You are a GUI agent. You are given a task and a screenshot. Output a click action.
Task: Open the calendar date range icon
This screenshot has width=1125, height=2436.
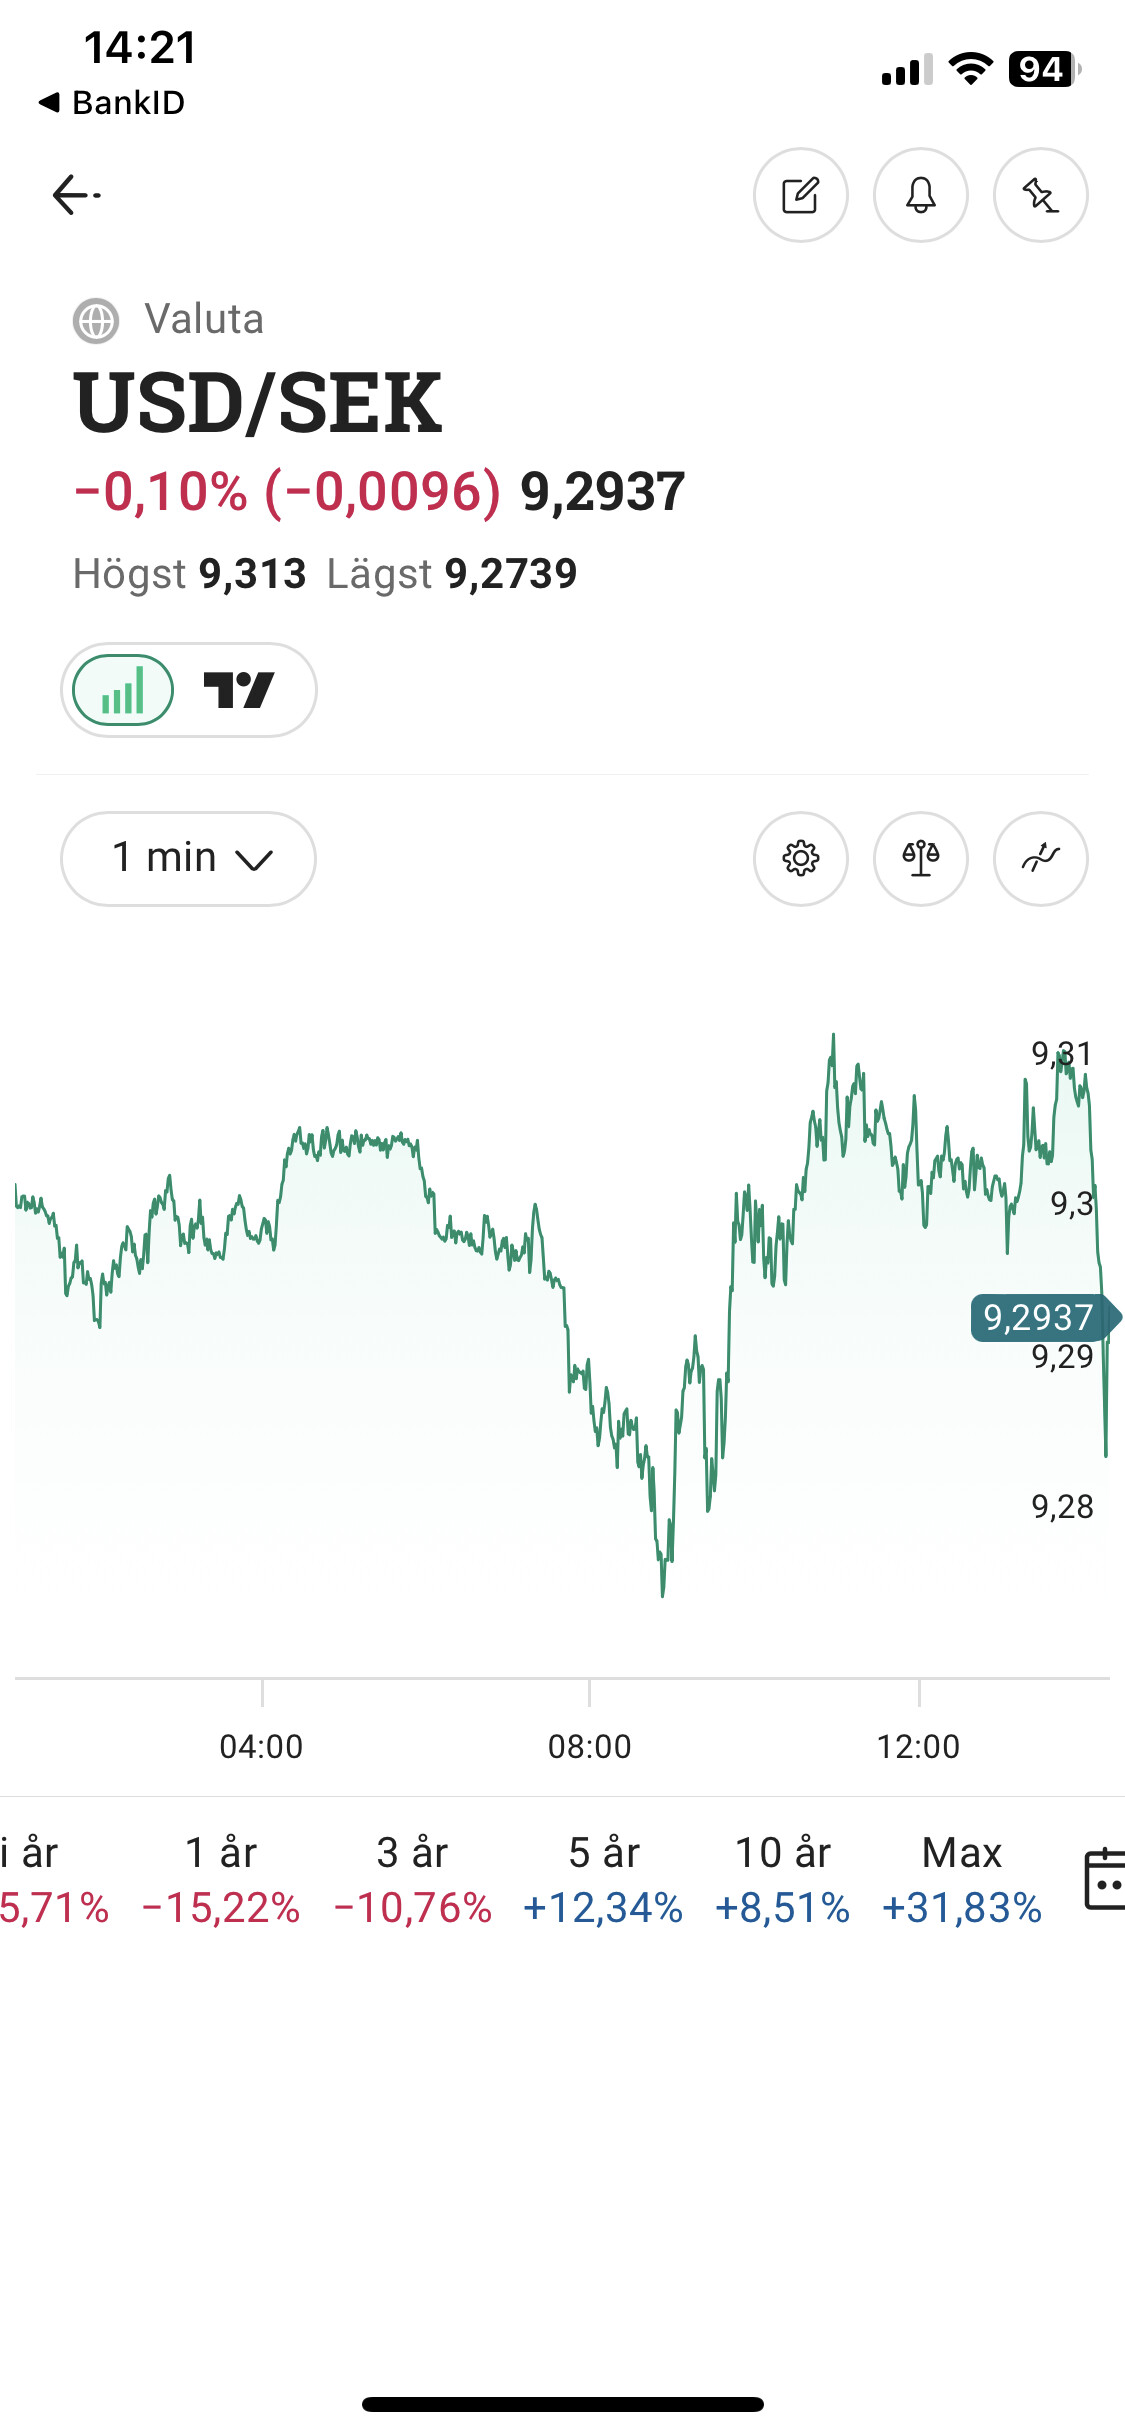pos(1105,1880)
